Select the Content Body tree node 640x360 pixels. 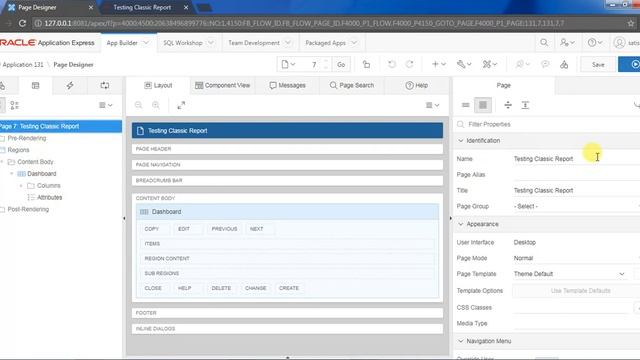[x=35, y=162]
